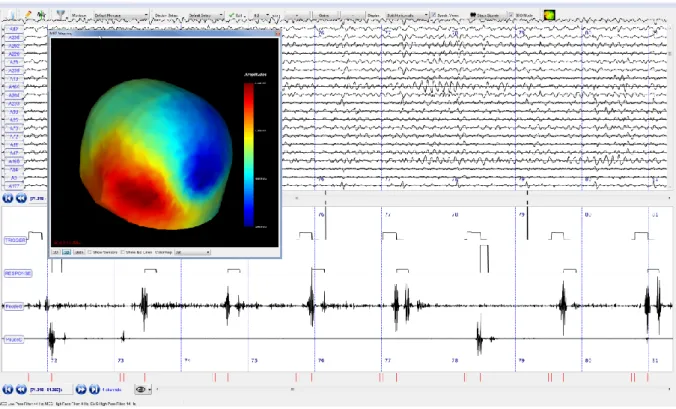Viewport: 676px width, 409px height.
Task: Toggle Show Sensors checkbox in mapping window
Action: pos(90,252)
